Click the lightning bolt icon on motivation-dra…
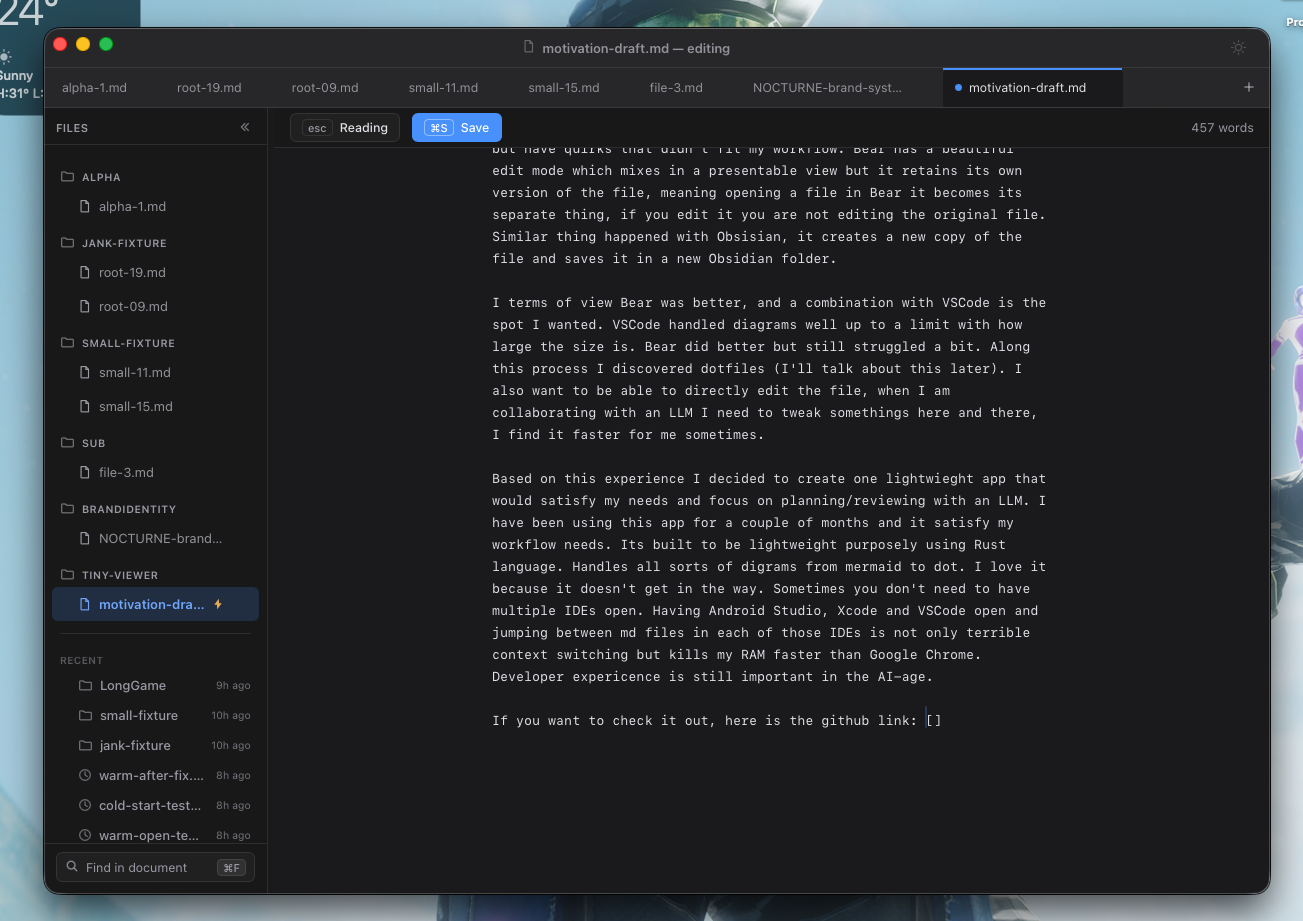The height and width of the screenshot is (921, 1303). pyautogui.click(x=218, y=604)
